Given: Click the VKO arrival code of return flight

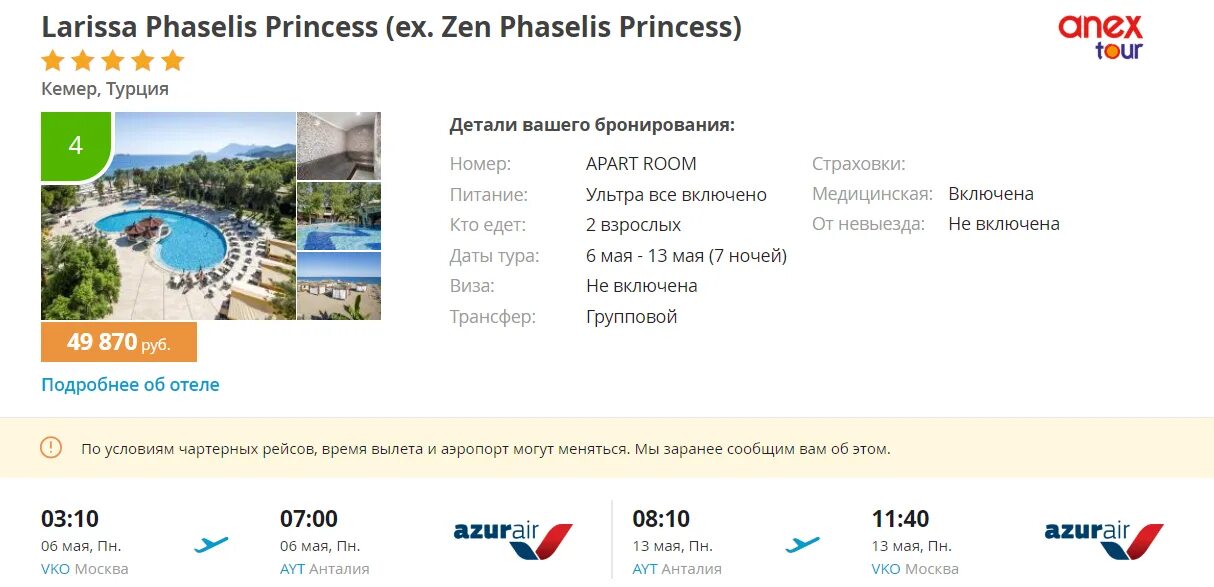Looking at the screenshot, I should tap(886, 569).
